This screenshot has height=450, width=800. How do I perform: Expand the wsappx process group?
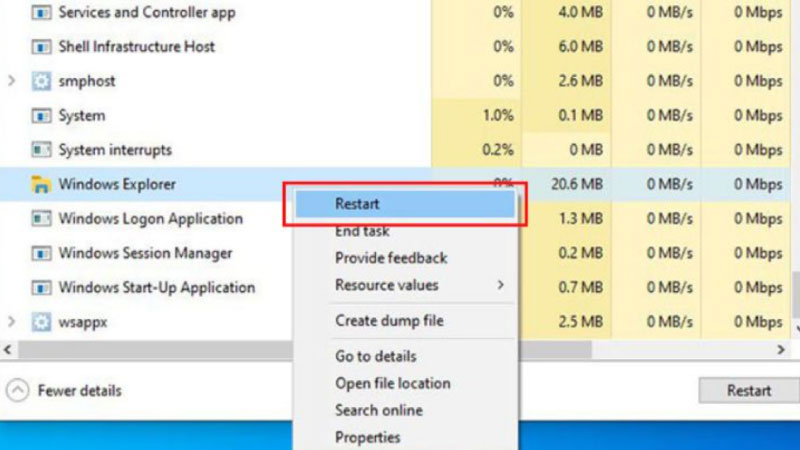click(11, 322)
